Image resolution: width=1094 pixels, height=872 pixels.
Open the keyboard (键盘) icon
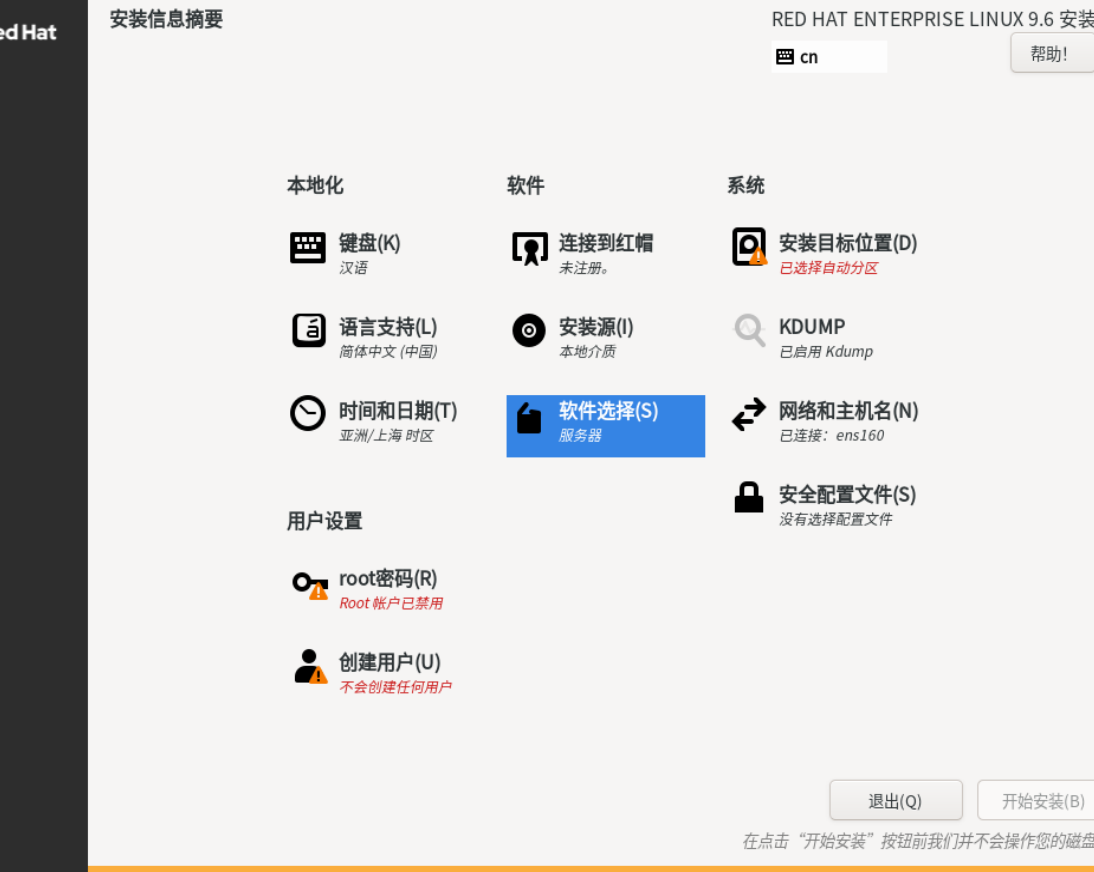308,248
